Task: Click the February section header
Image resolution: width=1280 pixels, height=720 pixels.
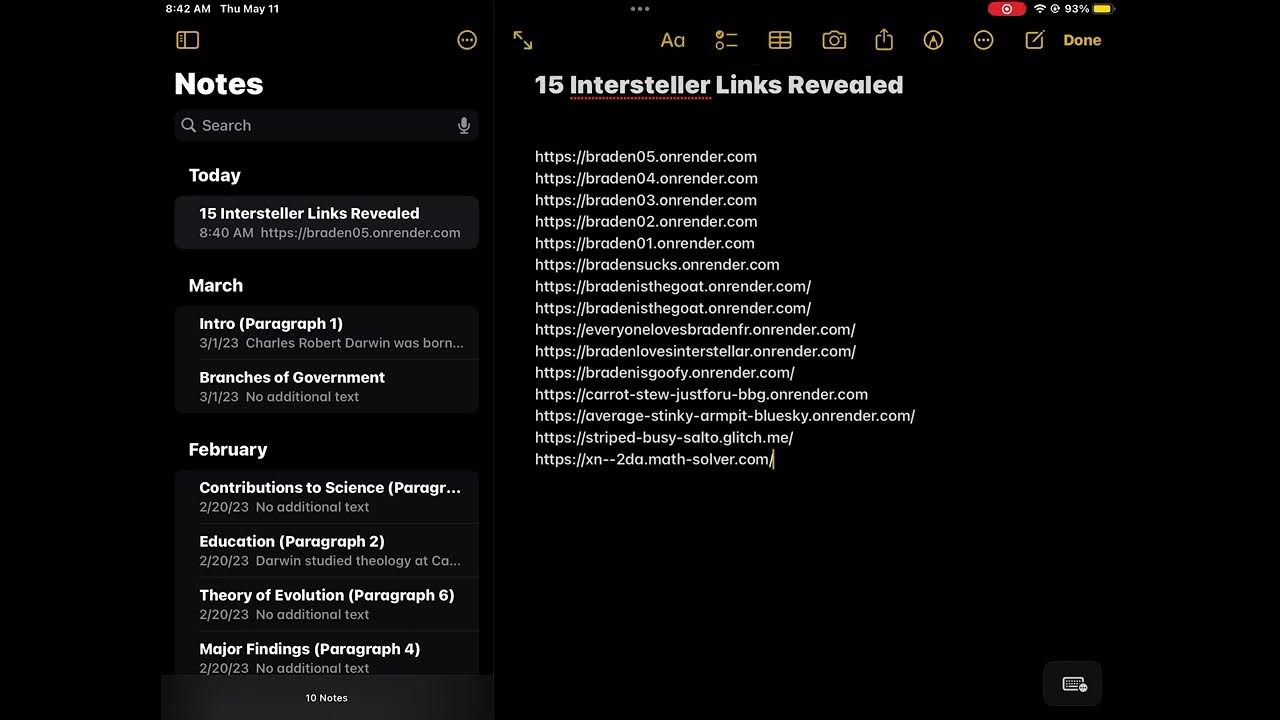Action: (x=228, y=449)
